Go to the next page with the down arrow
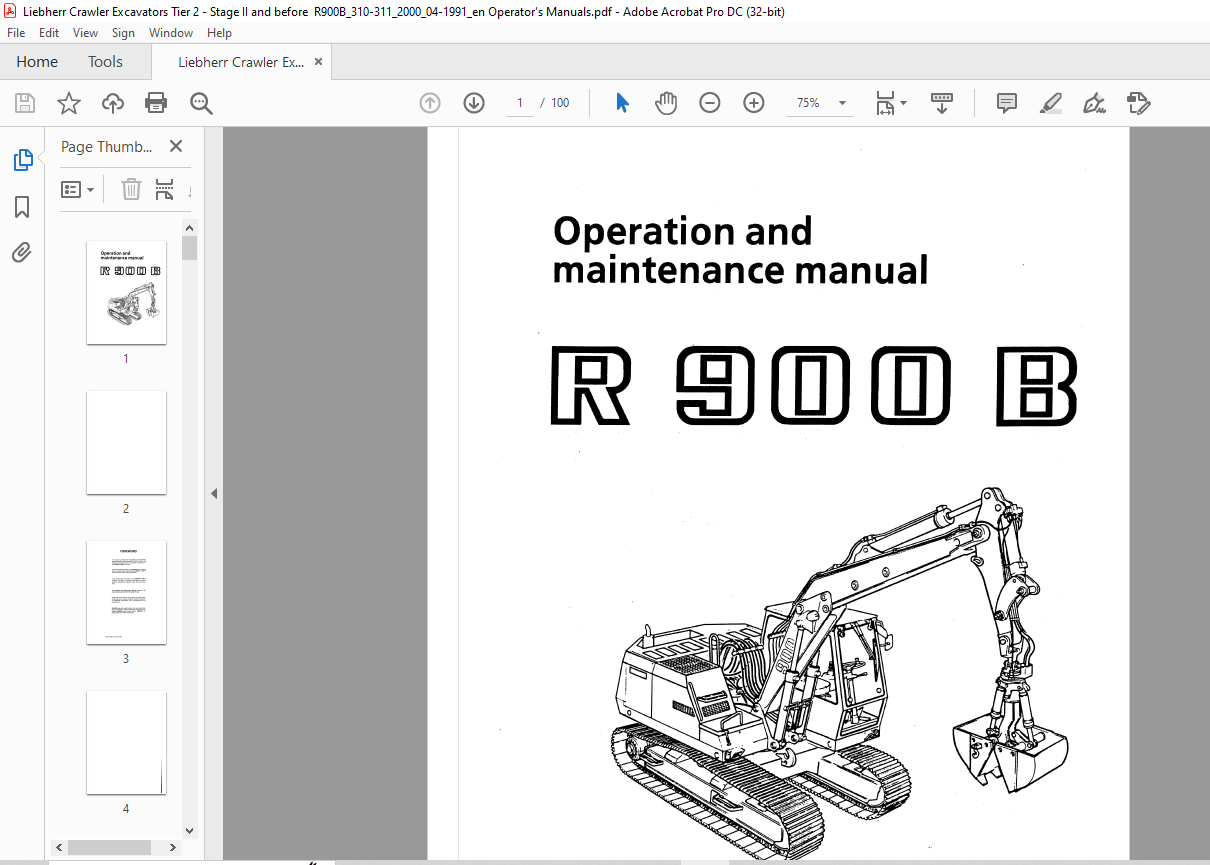Image resolution: width=1210 pixels, height=865 pixels. tap(474, 103)
